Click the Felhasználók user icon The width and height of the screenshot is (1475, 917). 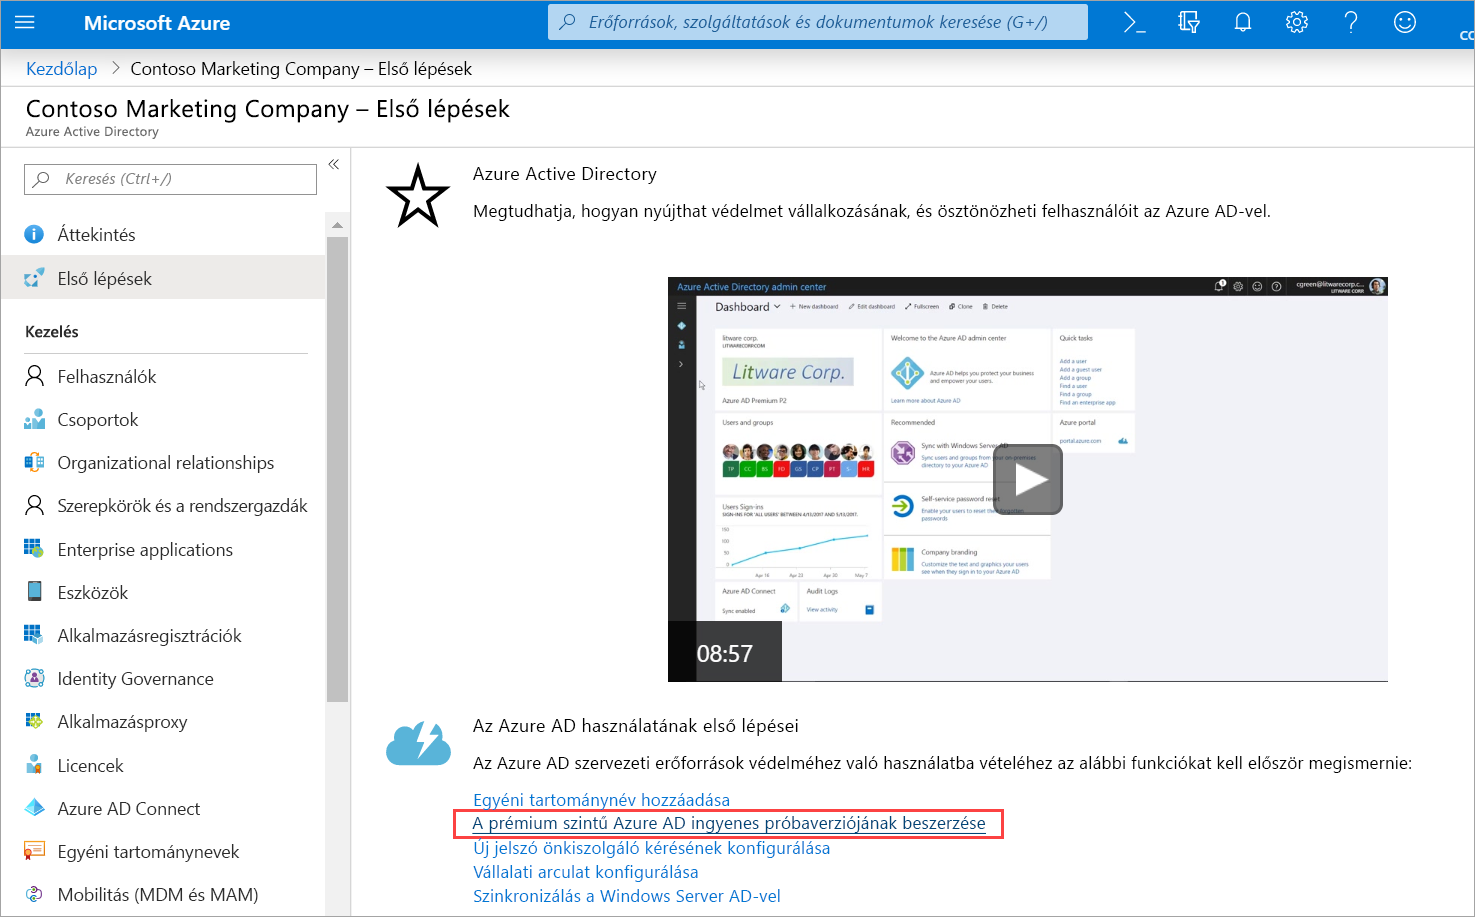point(34,376)
